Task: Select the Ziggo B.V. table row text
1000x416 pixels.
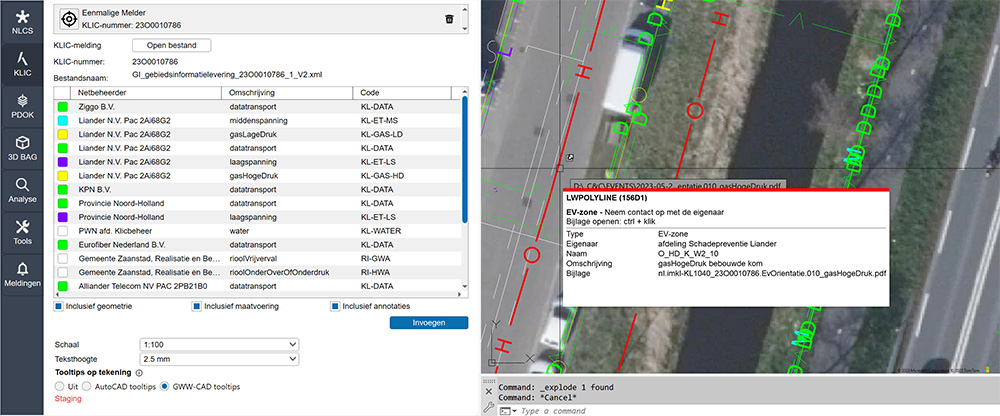Action: click(x=96, y=107)
